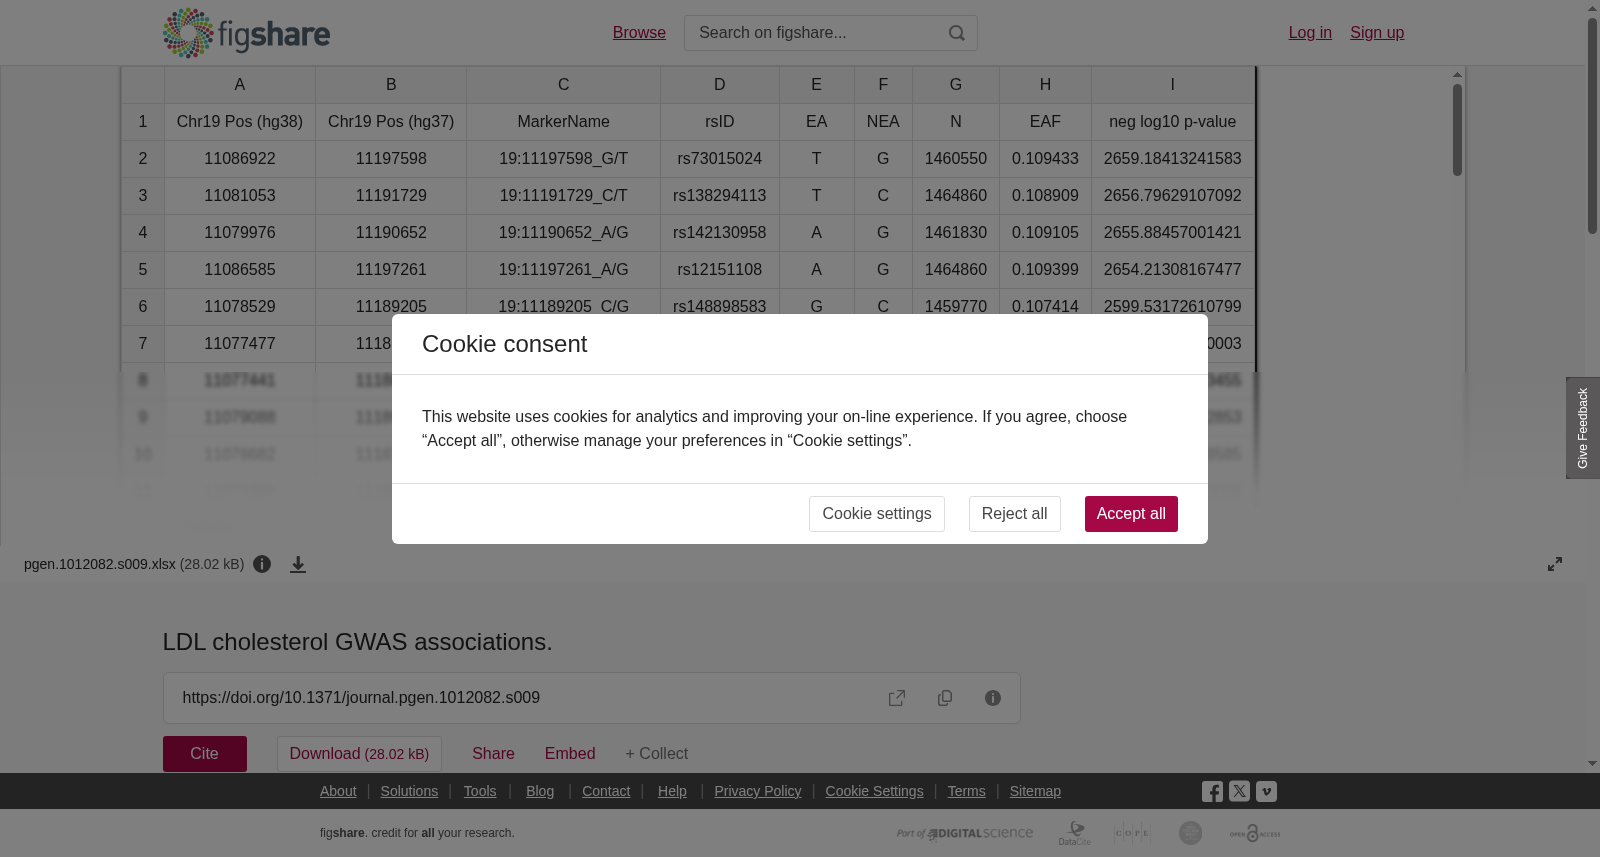Image resolution: width=1600 pixels, height=857 pixels.
Task: Reject all cookies
Action: pyautogui.click(x=1014, y=514)
